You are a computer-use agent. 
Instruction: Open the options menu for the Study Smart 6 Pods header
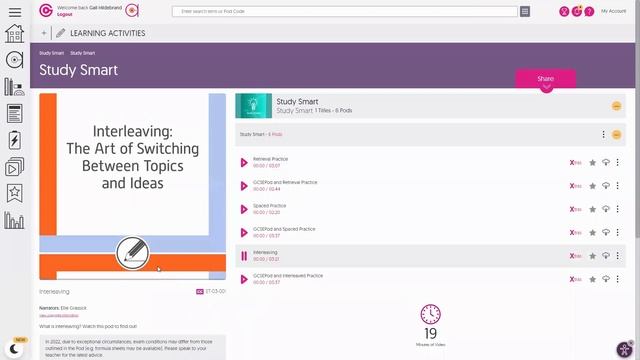click(x=603, y=134)
